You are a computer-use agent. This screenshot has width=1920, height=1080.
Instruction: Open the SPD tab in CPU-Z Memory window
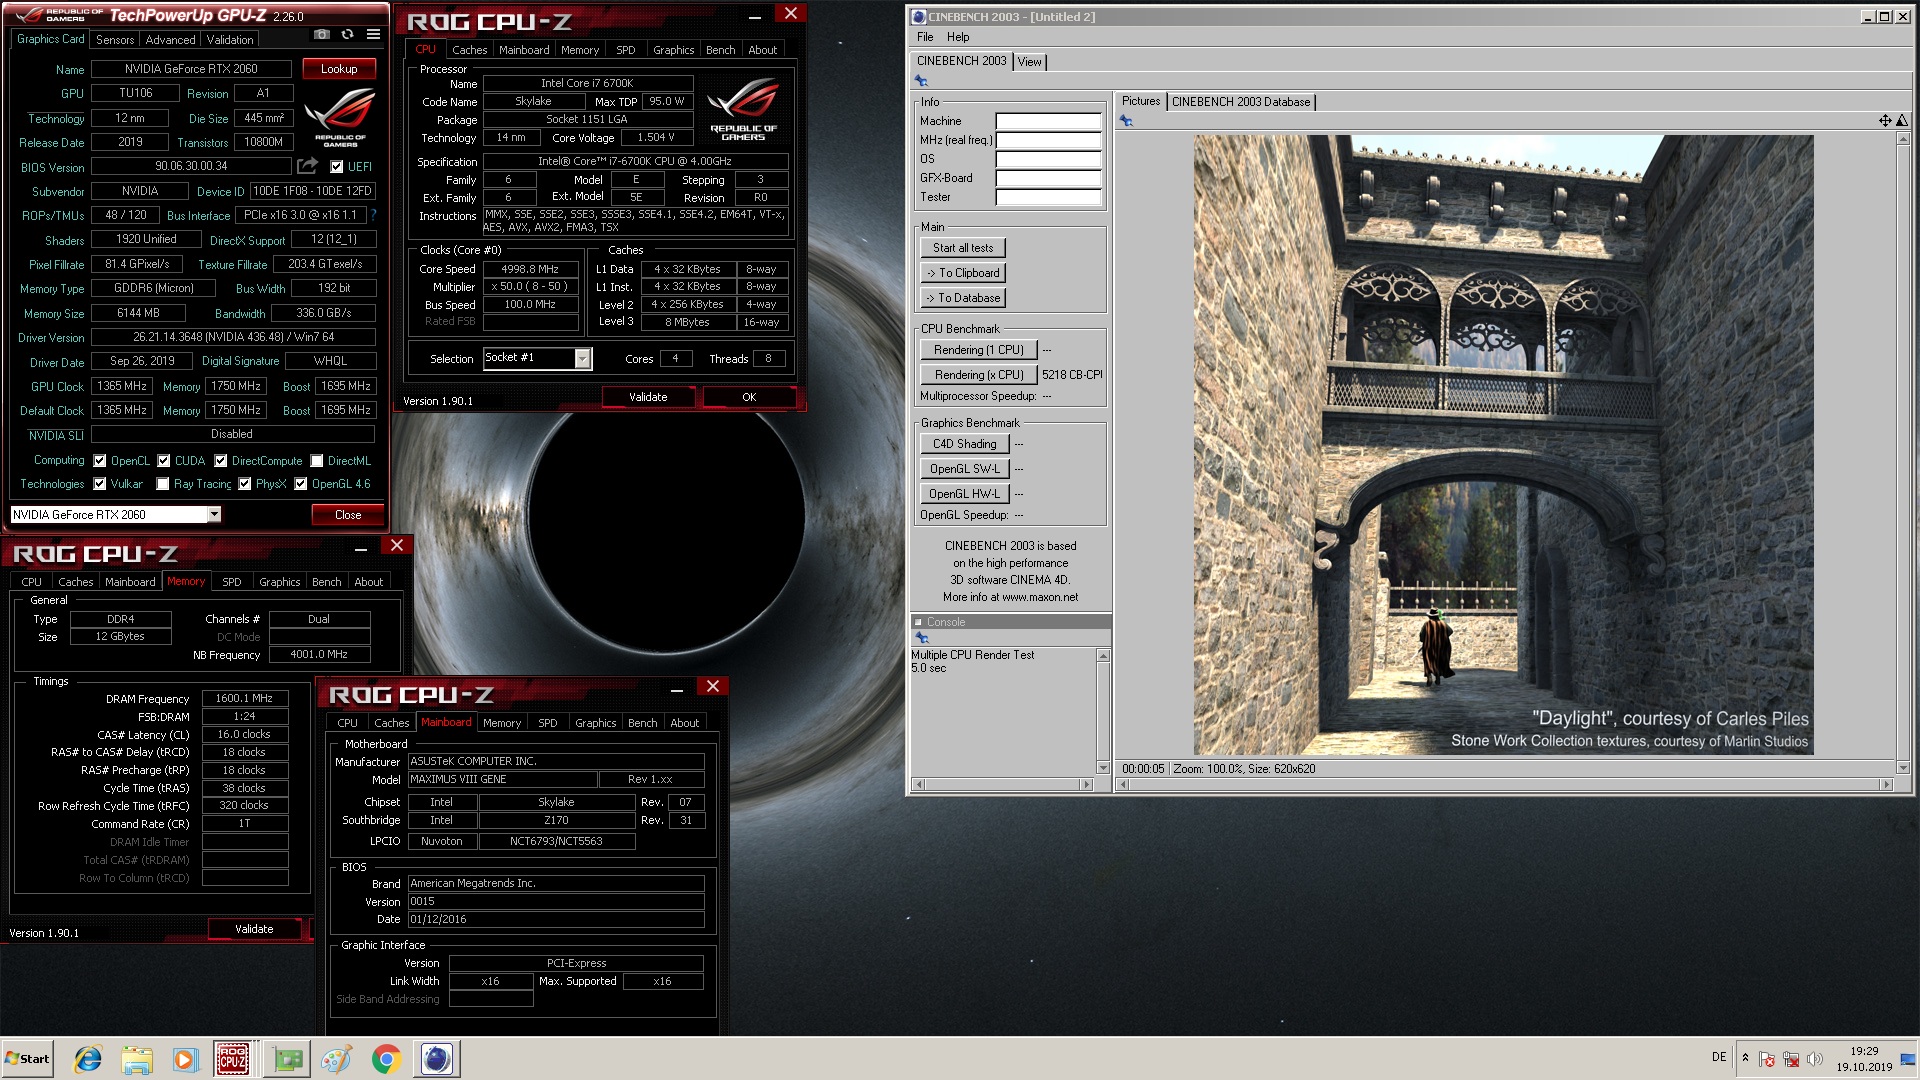coord(231,582)
